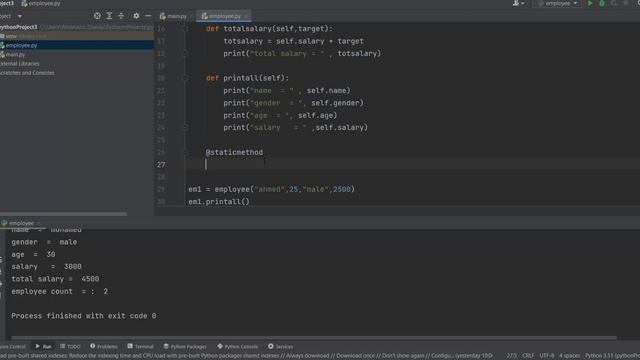
Task: Click 'totsalary = self.salary + target' line
Action: click(293, 41)
